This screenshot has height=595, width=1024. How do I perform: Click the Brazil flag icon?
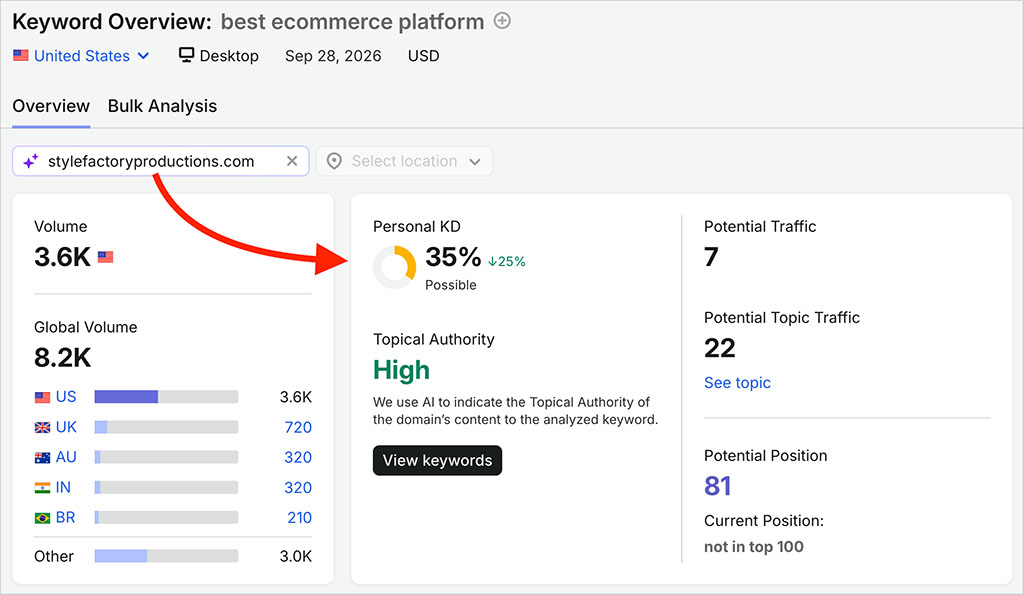click(x=42, y=517)
